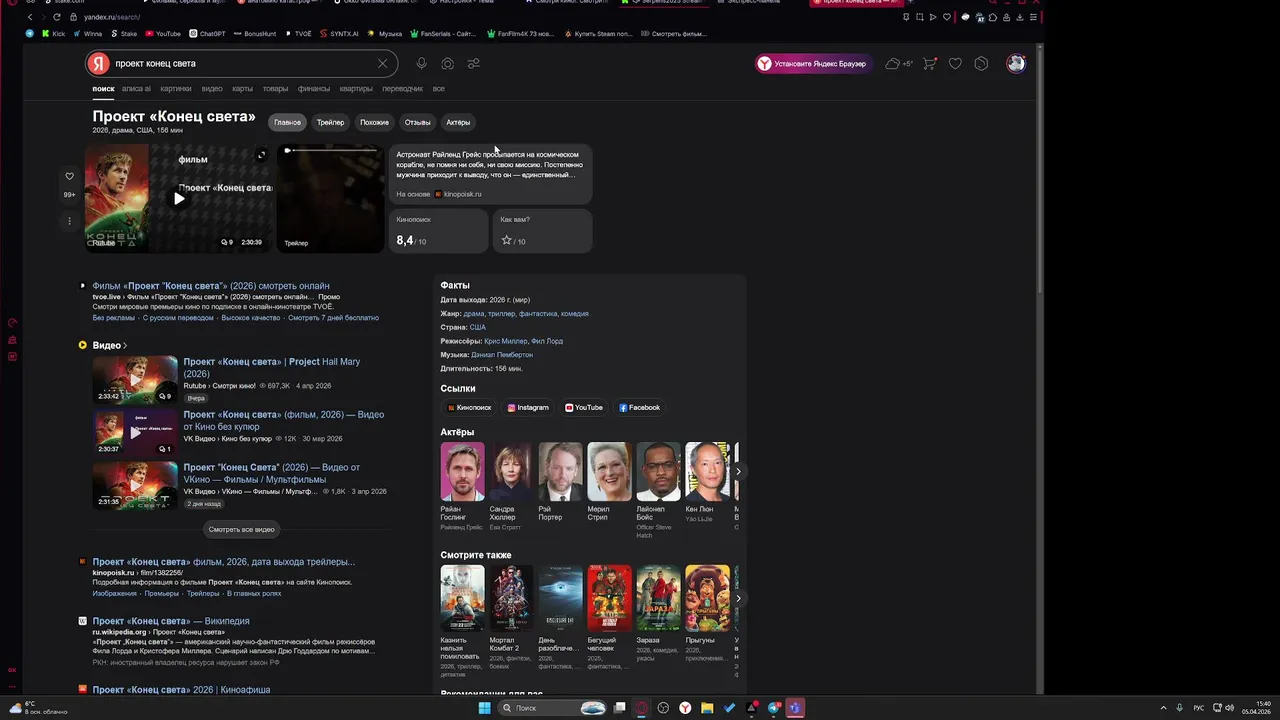Open Windows Start menu
This screenshot has width=1280, height=720.
[x=484, y=708]
